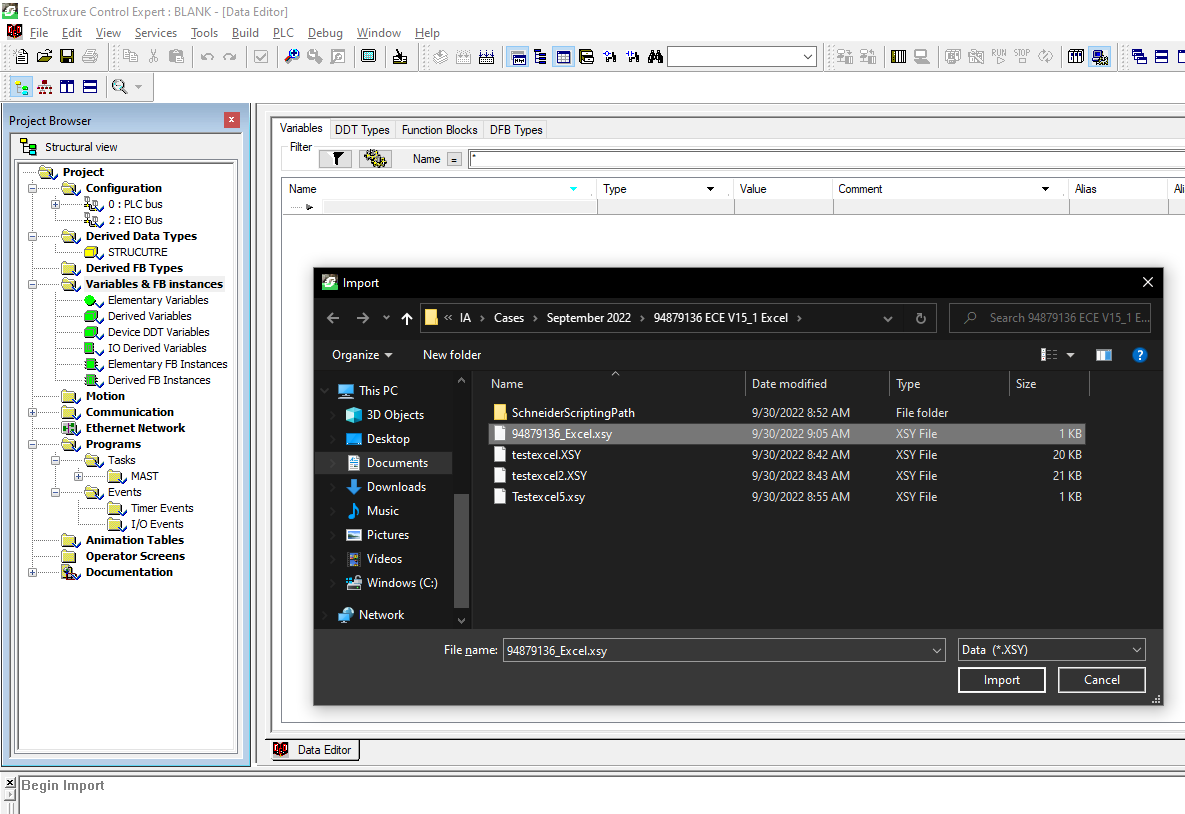Expand the 0 : PLC bus node

55,204
